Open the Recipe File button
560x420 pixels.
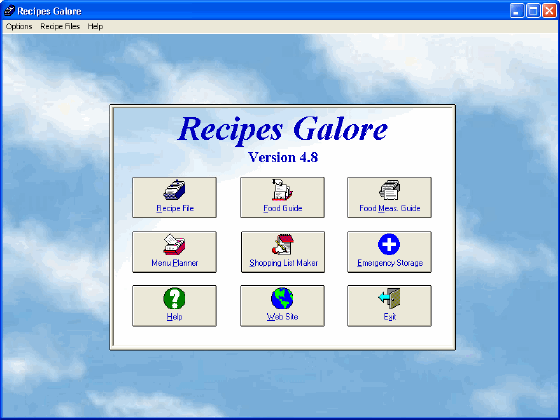tap(174, 198)
